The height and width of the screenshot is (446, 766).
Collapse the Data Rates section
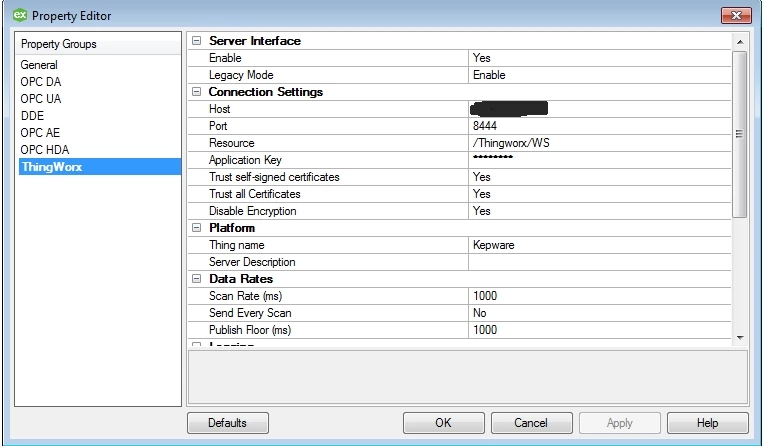pyautogui.click(x=196, y=278)
